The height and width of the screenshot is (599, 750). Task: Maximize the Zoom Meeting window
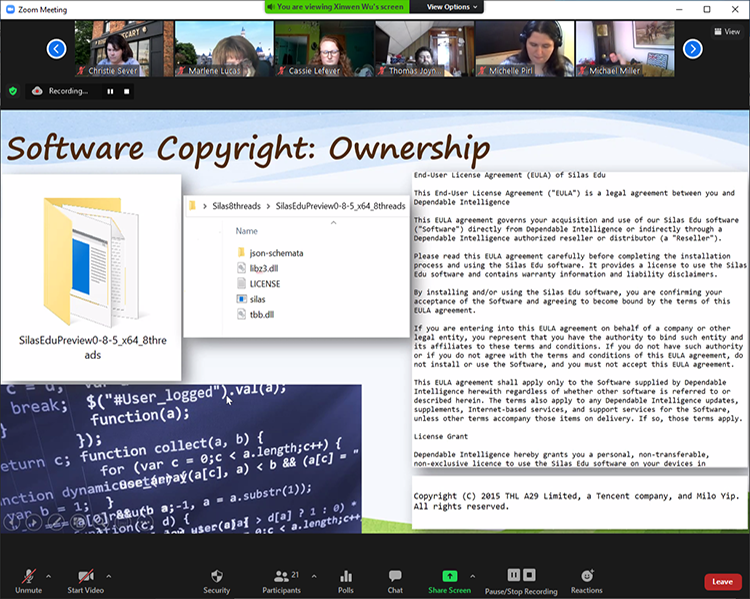click(707, 9)
